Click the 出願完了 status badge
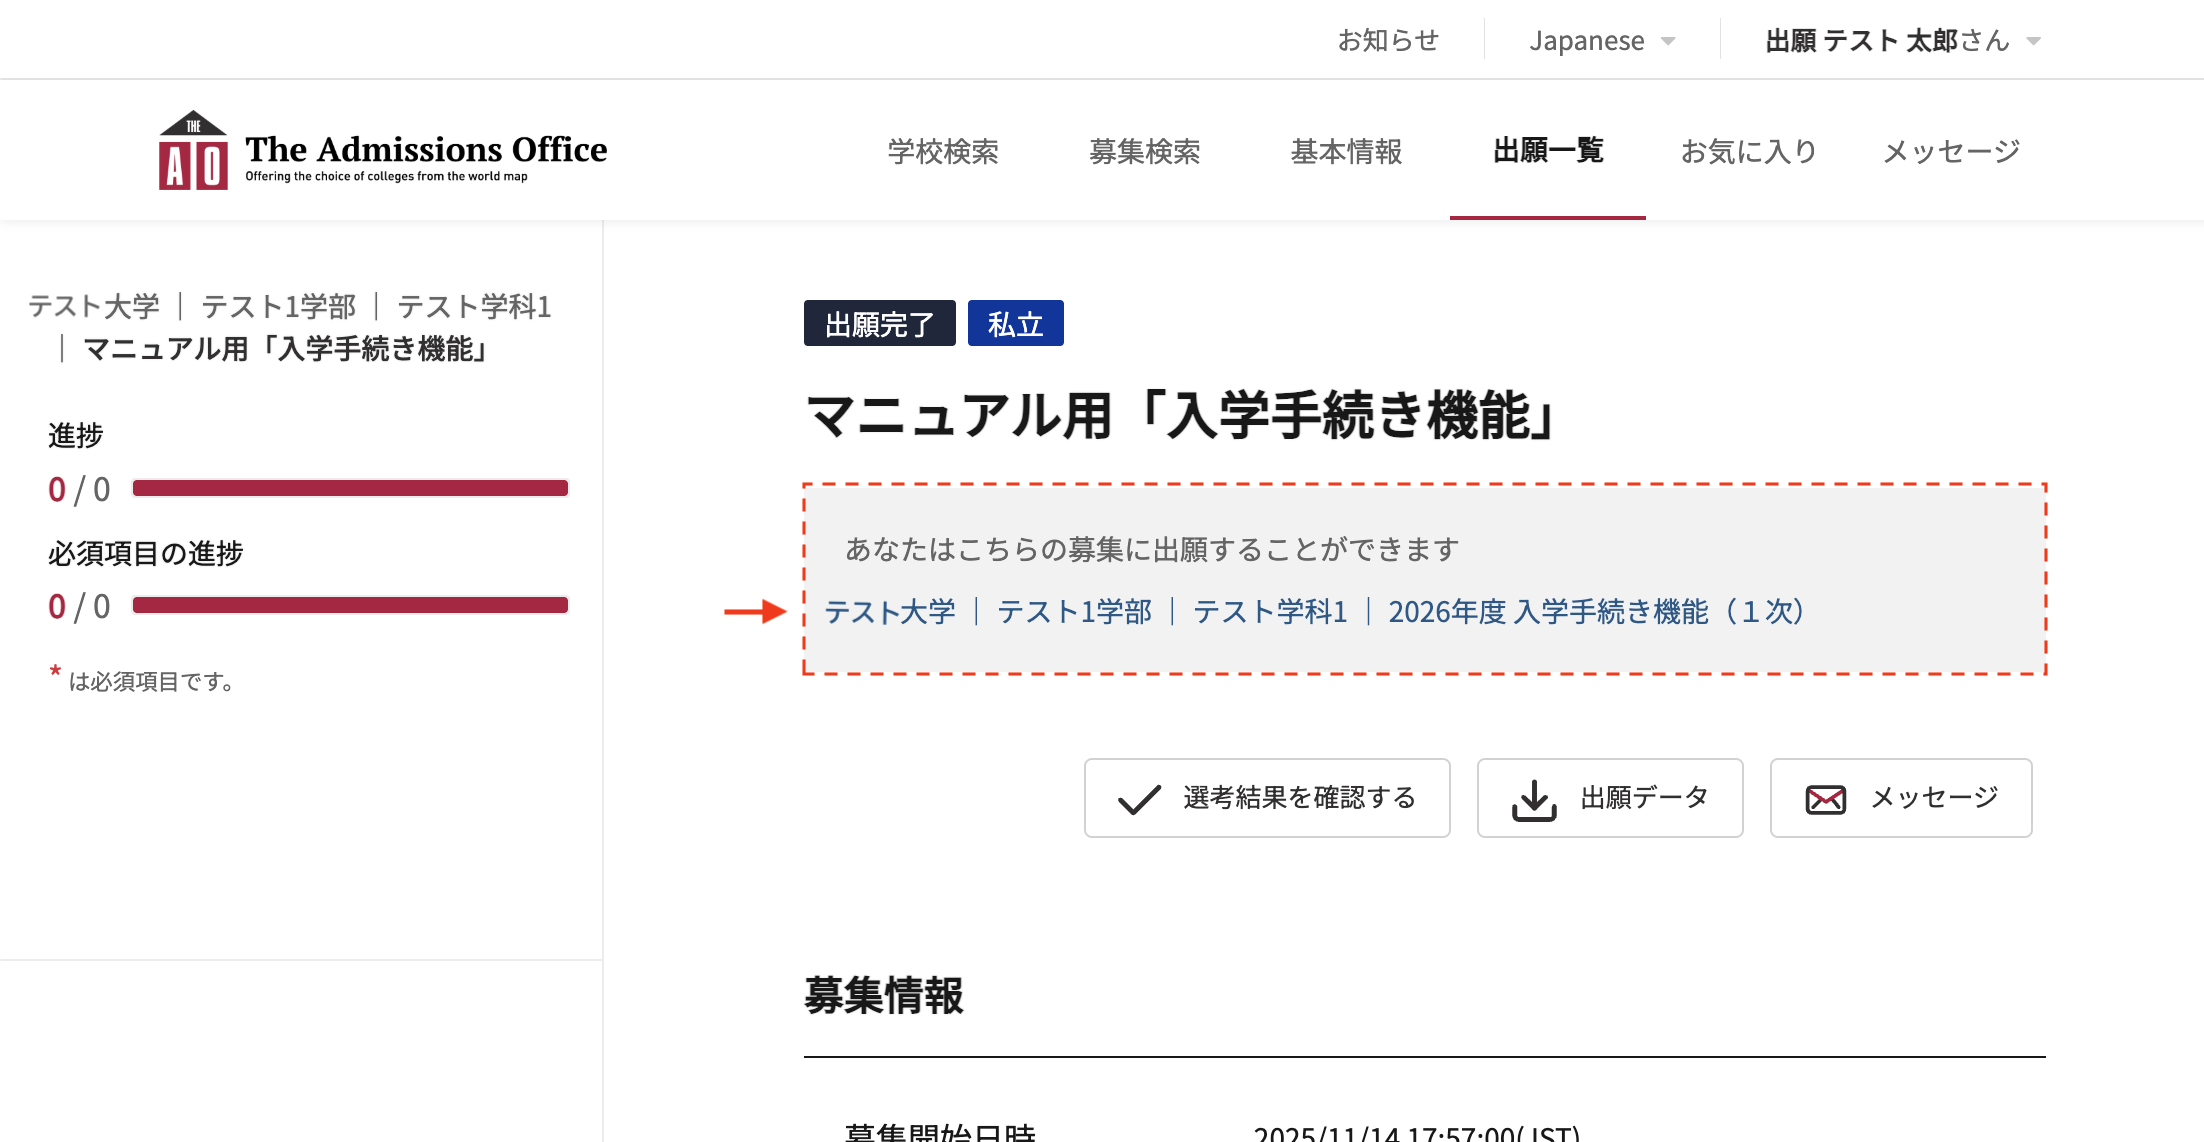Screen dimensions: 2204x1142 [879, 324]
